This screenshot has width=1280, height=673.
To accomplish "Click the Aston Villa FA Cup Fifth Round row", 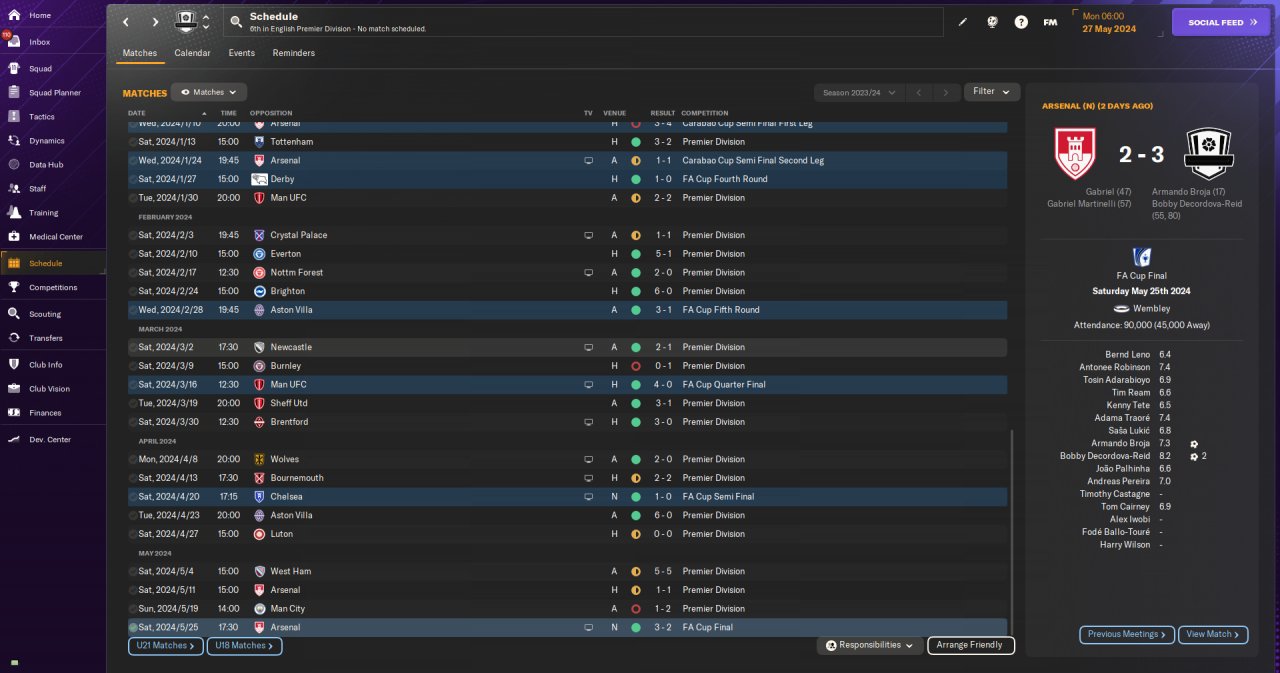I will click(567, 310).
